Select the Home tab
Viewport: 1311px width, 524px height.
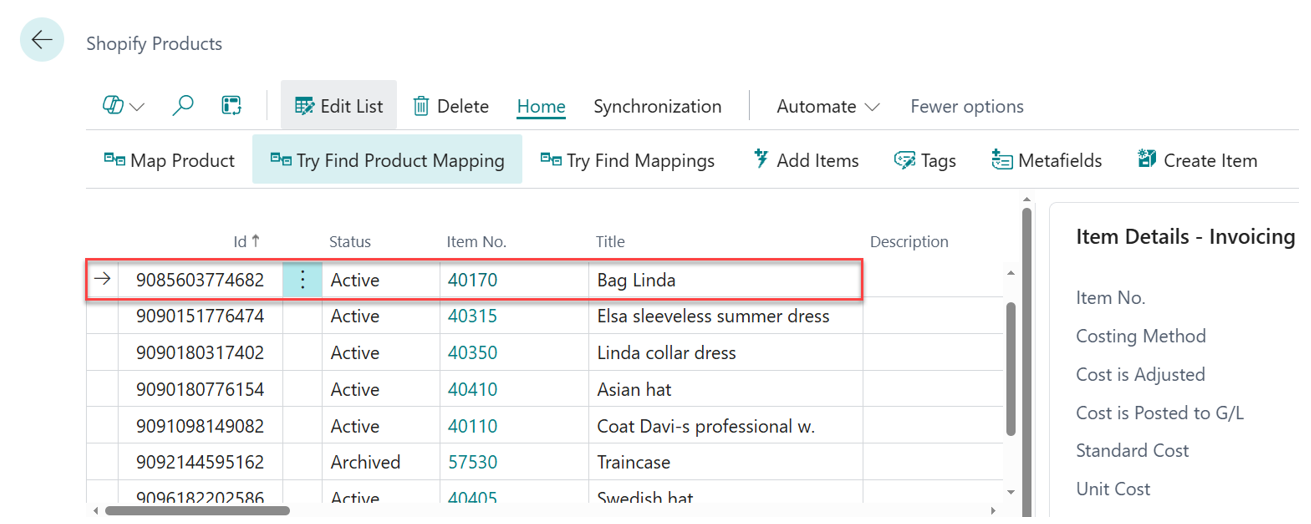pyautogui.click(x=541, y=106)
